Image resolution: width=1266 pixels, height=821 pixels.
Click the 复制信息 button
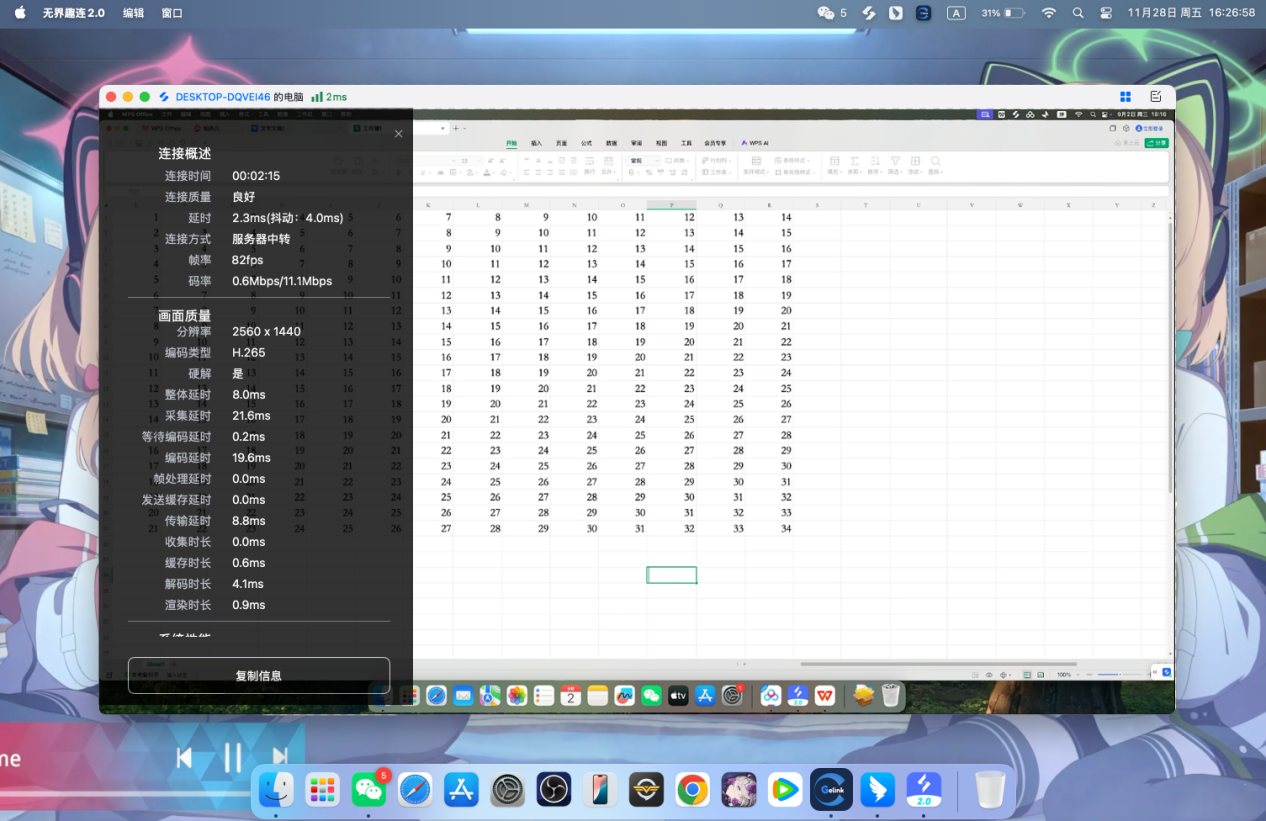click(259, 675)
